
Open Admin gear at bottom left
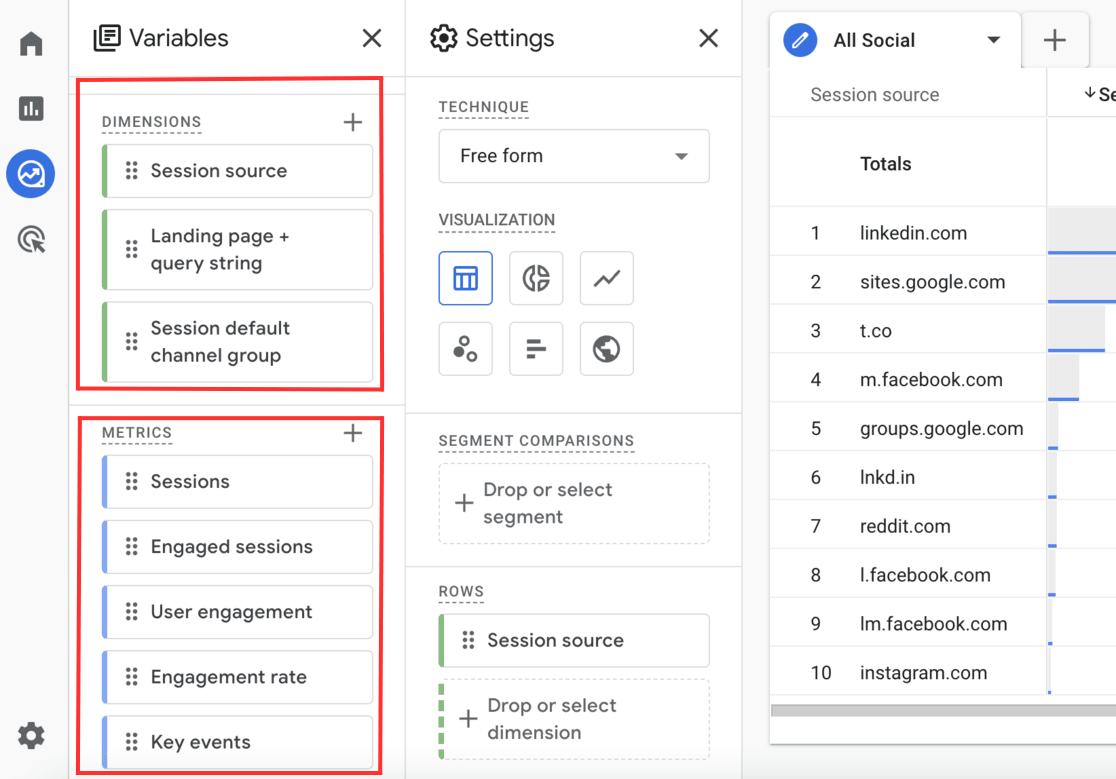[31, 736]
